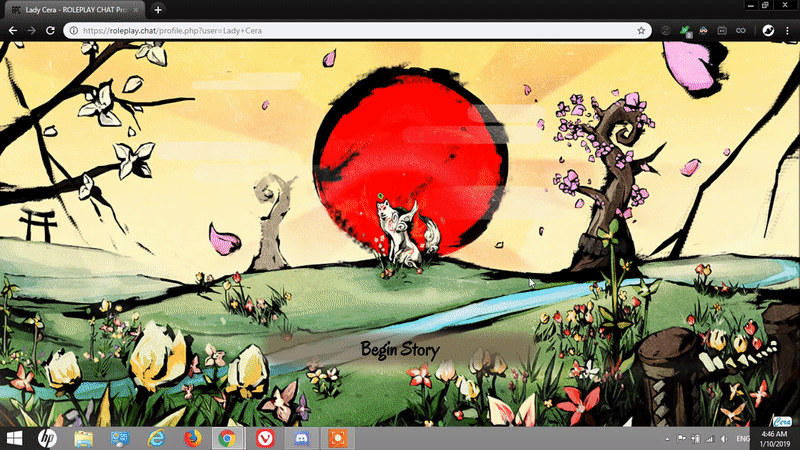The width and height of the screenshot is (800, 450).
Task: Show hidden system tray icons
Action: [x=667, y=439]
